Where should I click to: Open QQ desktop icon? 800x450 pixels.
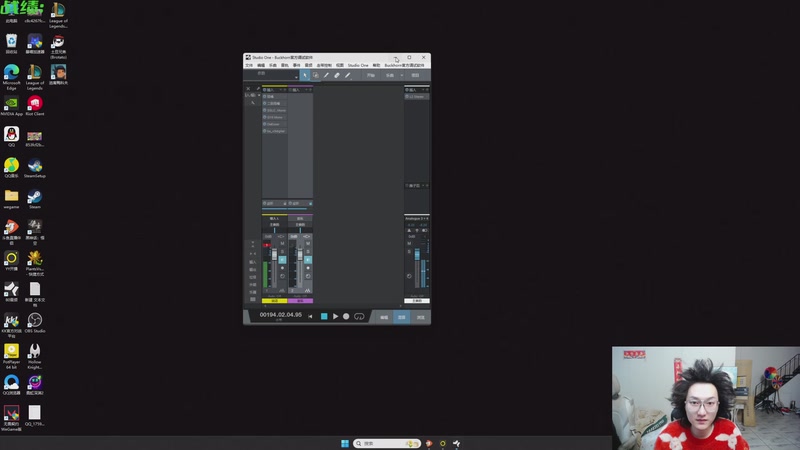point(11,137)
